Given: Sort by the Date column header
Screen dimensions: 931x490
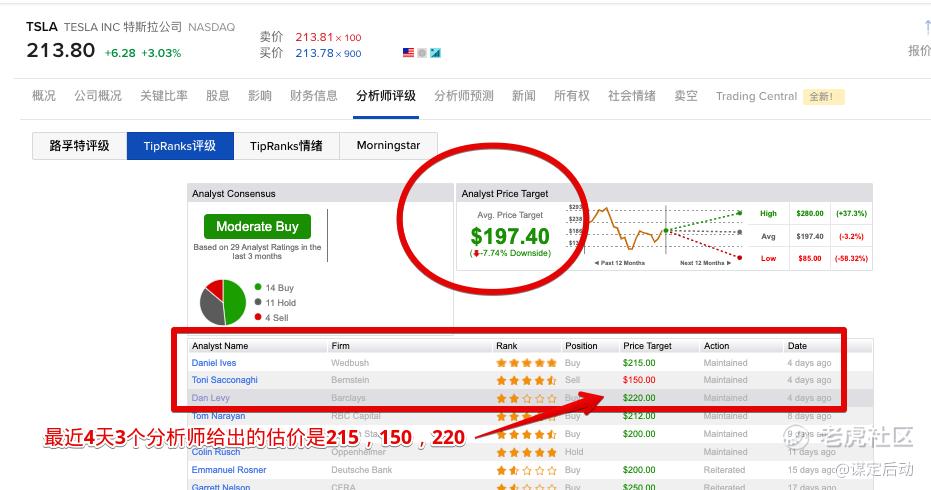Looking at the screenshot, I should (797, 346).
